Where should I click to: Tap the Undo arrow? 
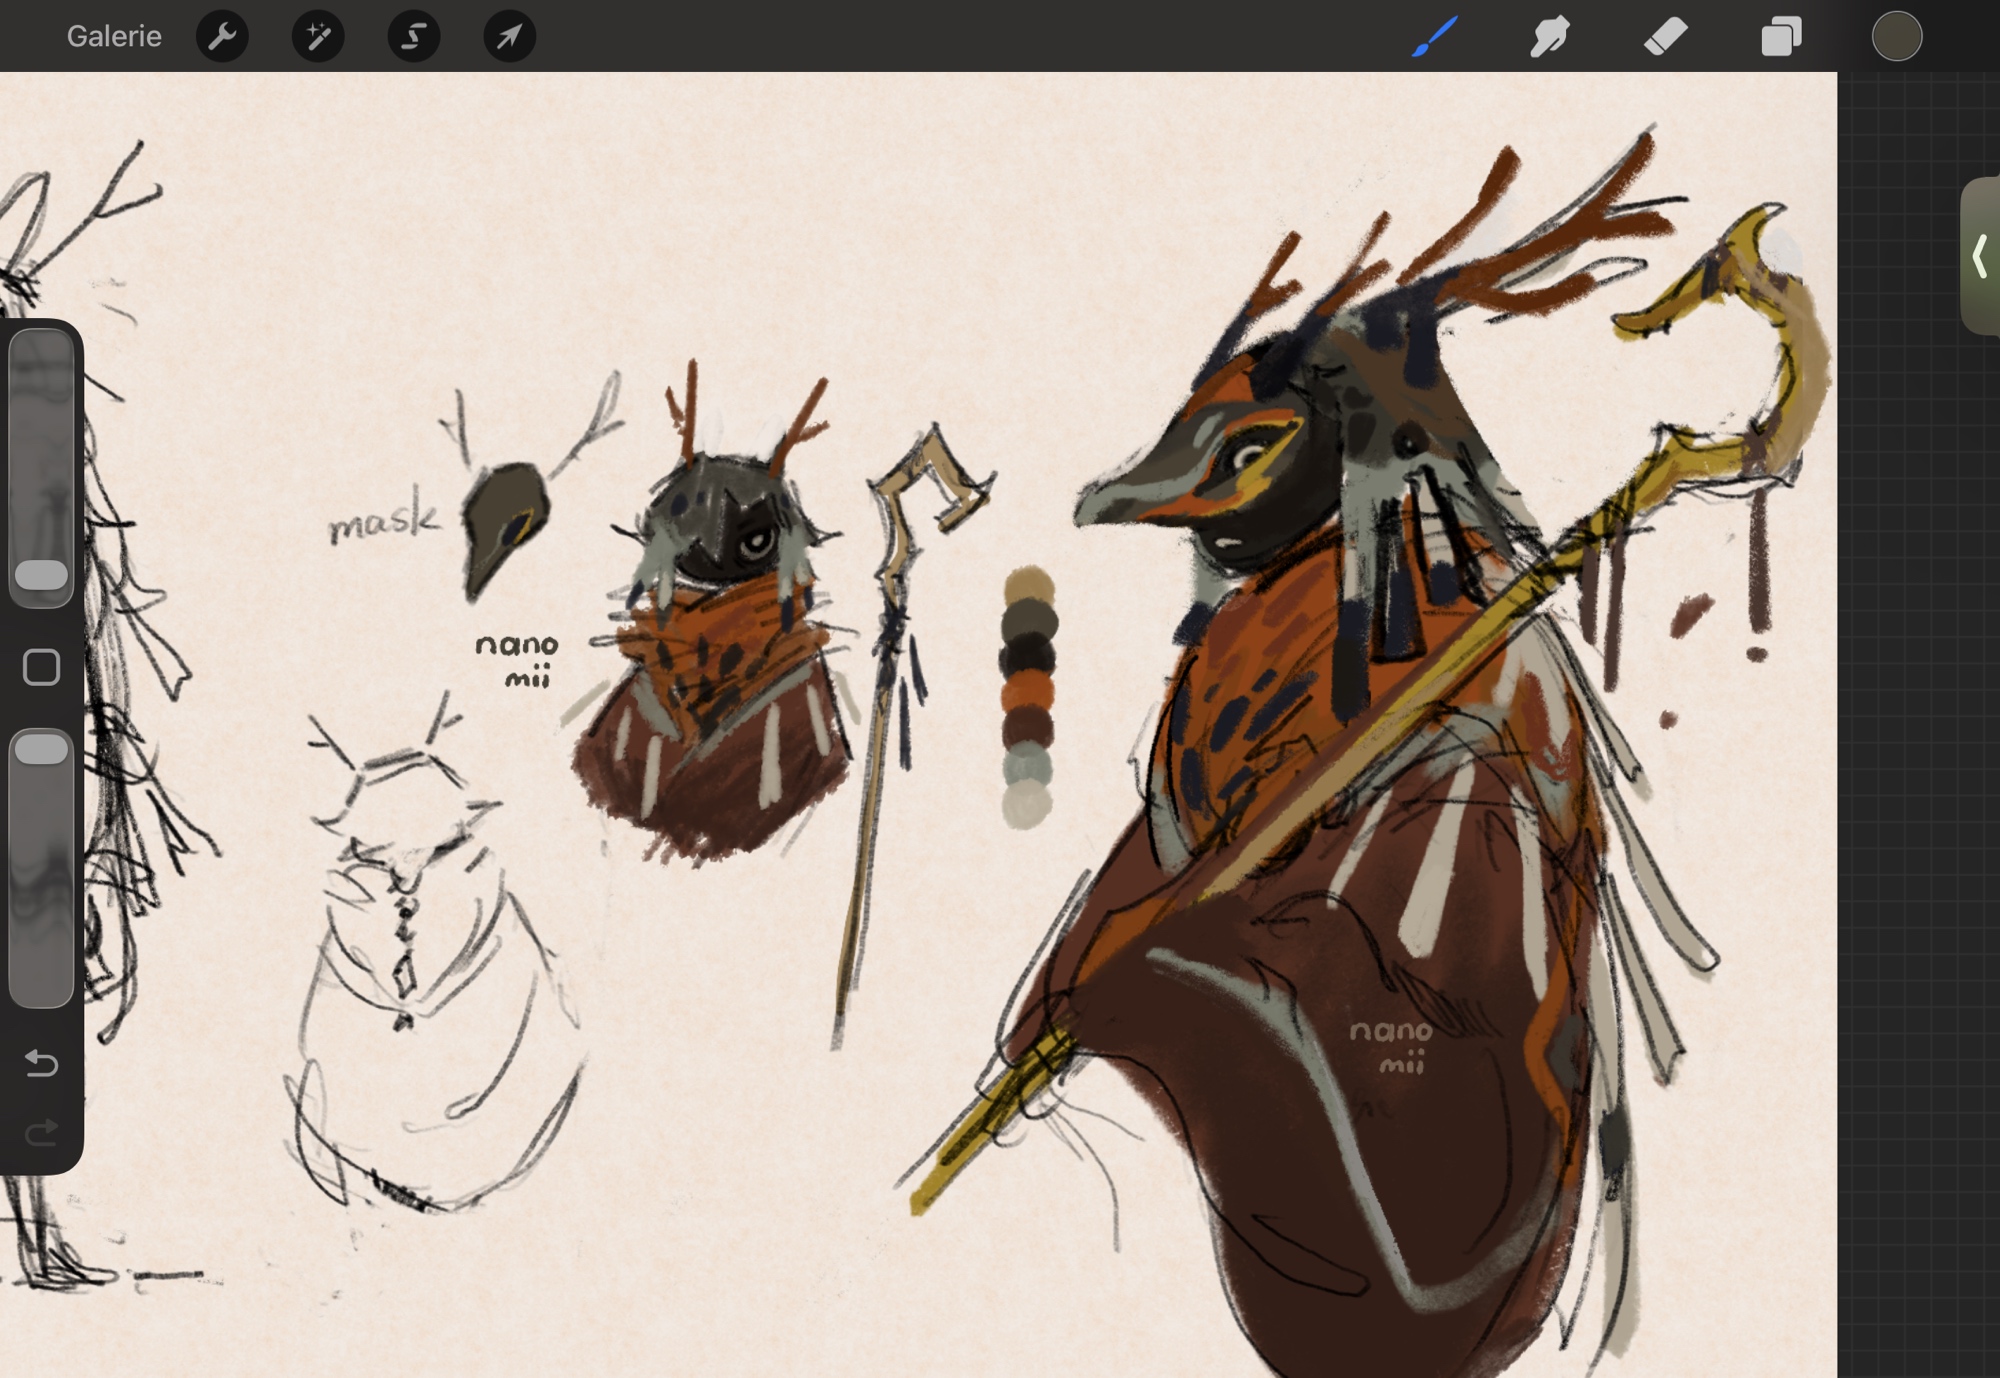point(41,1062)
